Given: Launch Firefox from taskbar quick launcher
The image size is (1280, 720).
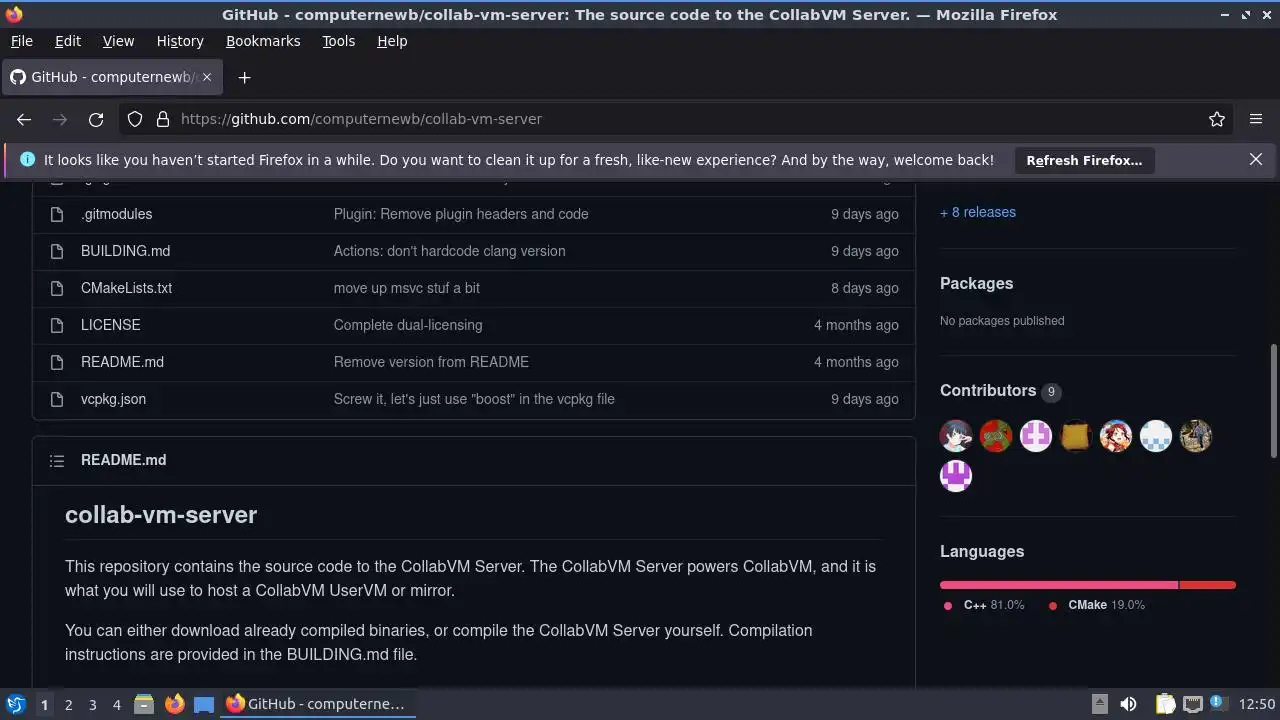Looking at the screenshot, I should [x=174, y=704].
